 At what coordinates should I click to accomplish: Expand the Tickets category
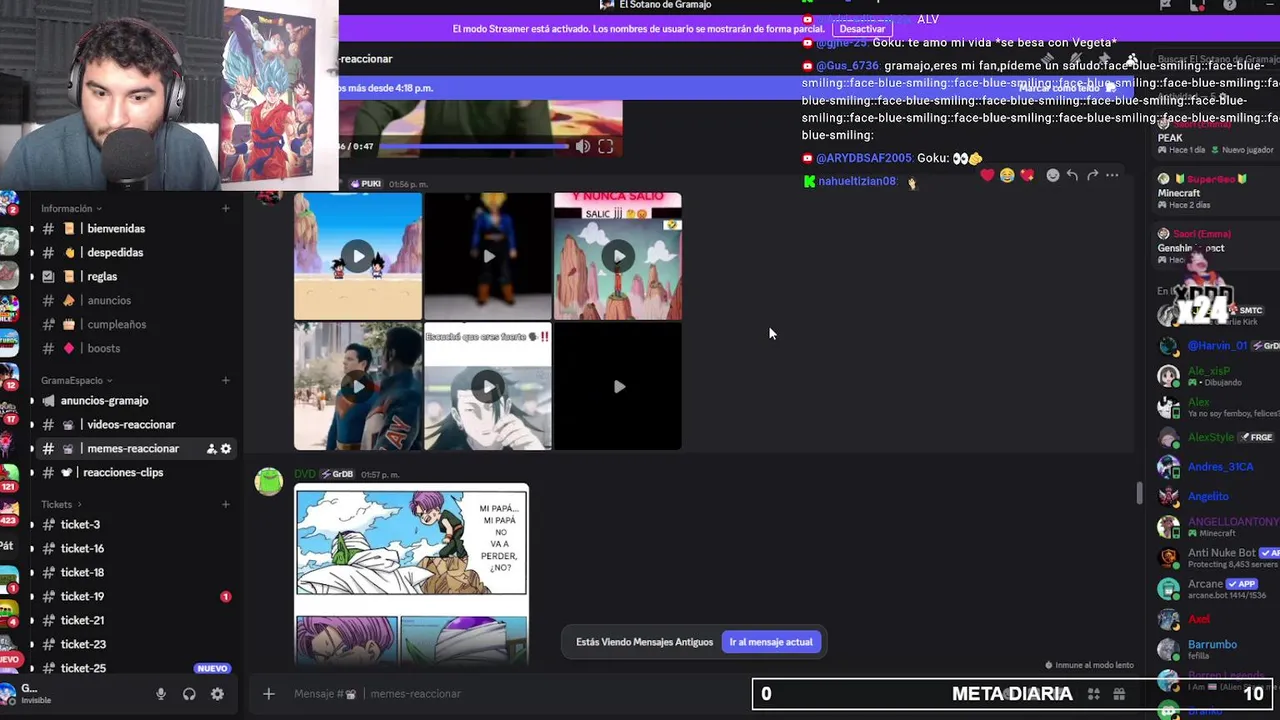[x=61, y=505]
